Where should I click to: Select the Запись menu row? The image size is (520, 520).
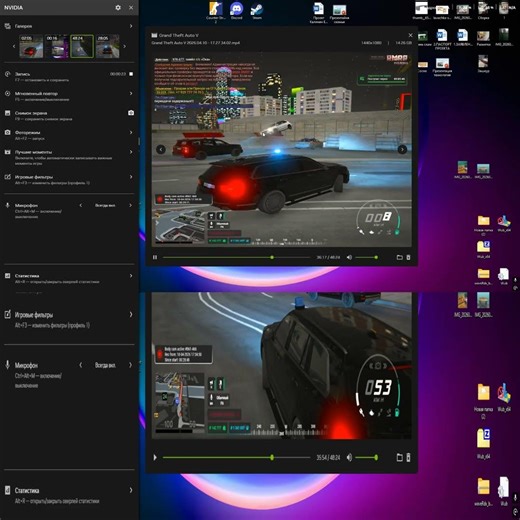69,77
